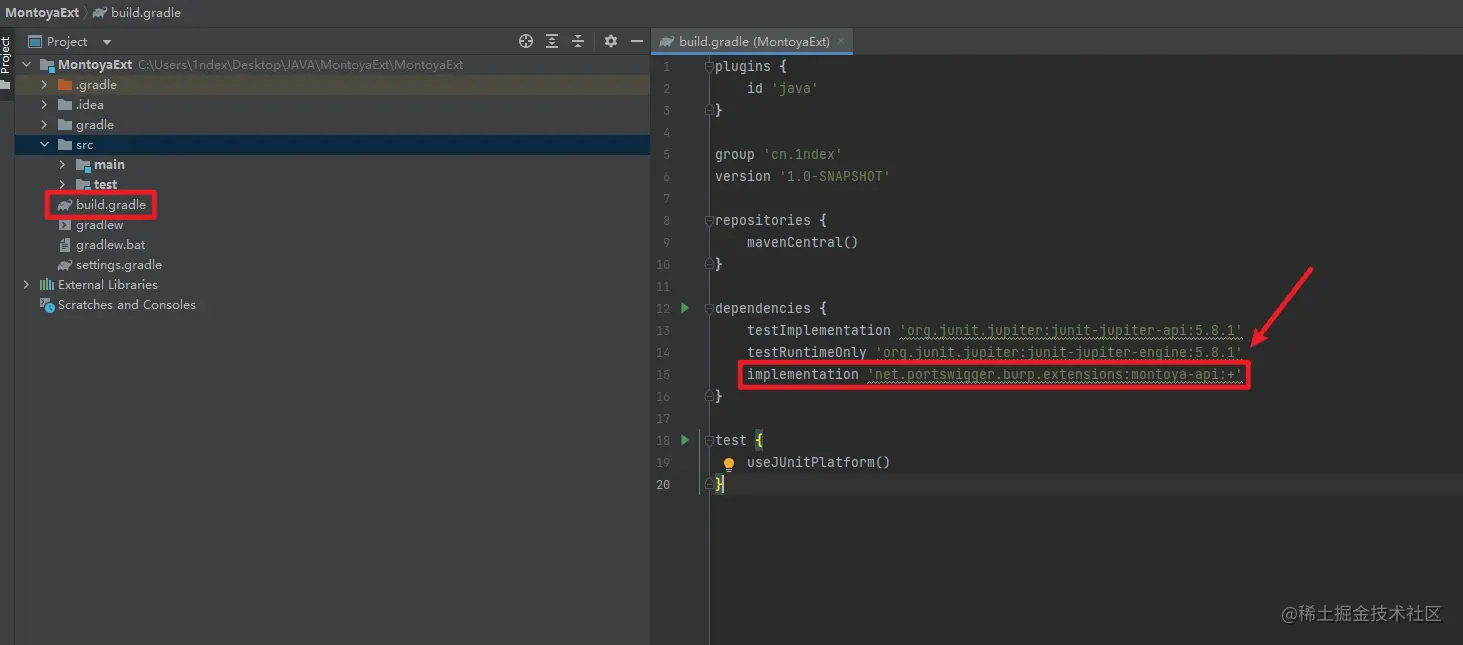This screenshot has height=645, width=1463.
Task: Click mavenCentral() in repositories block
Action: click(x=802, y=242)
